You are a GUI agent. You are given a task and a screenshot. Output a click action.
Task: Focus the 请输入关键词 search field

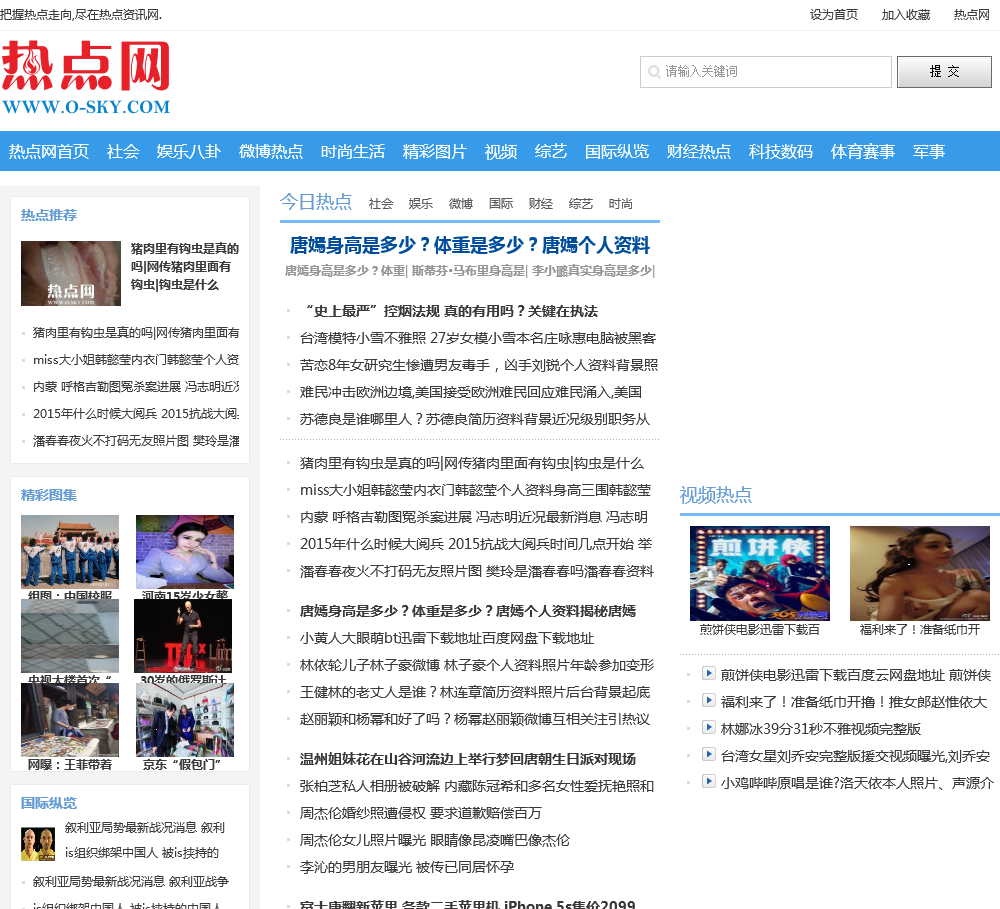(765, 71)
